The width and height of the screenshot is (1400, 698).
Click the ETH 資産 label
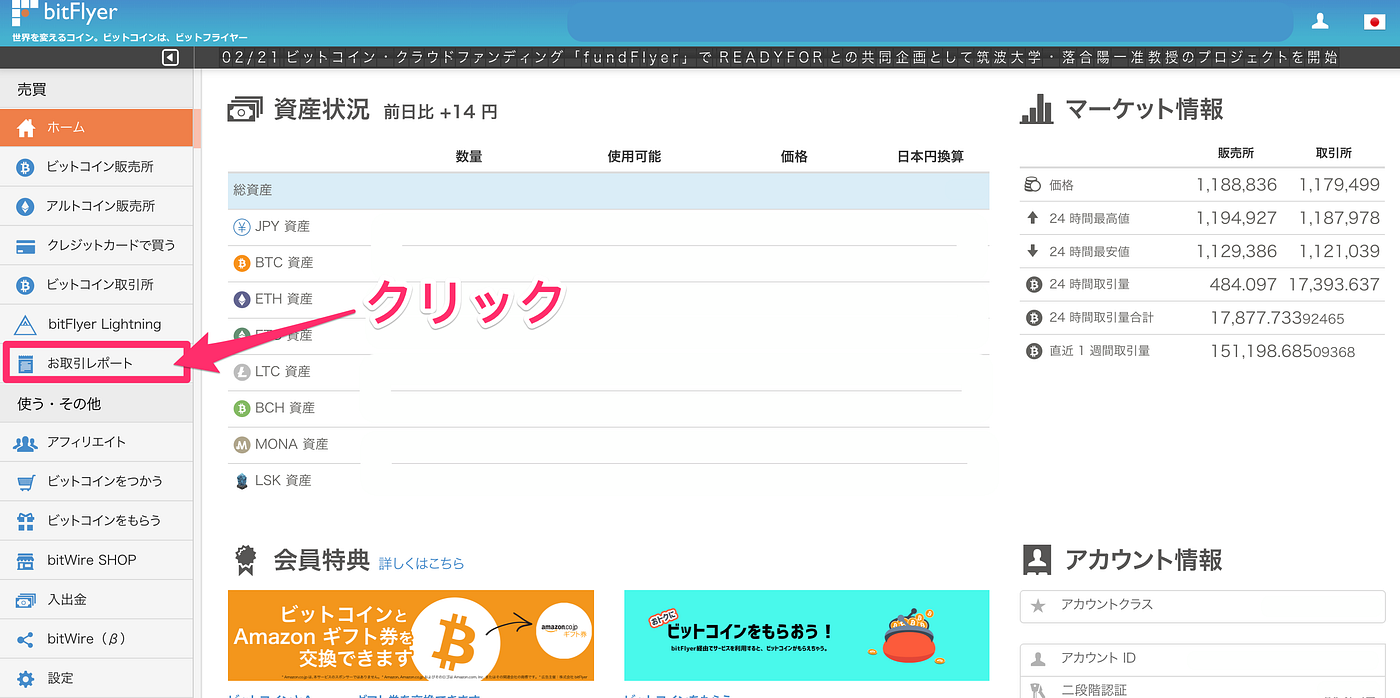pyautogui.click(x=283, y=299)
